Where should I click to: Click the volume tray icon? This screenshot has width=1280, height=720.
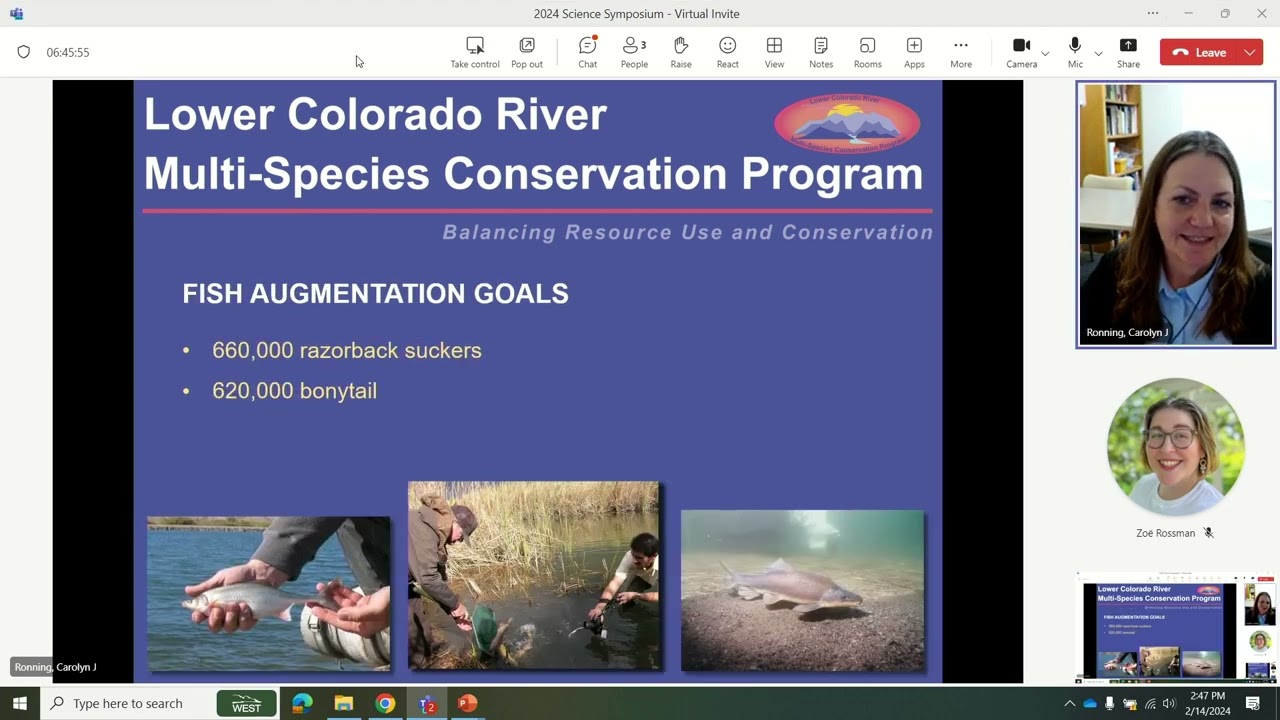point(1168,703)
